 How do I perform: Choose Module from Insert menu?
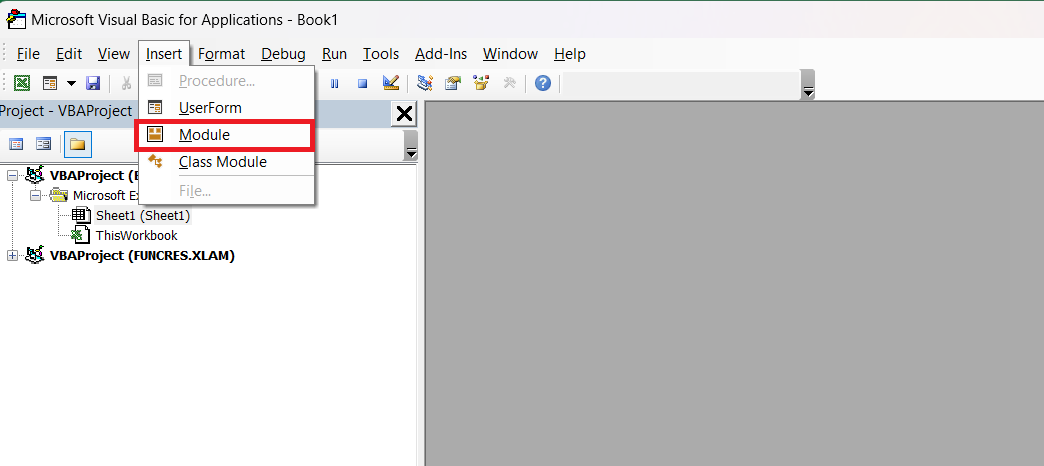pos(226,135)
